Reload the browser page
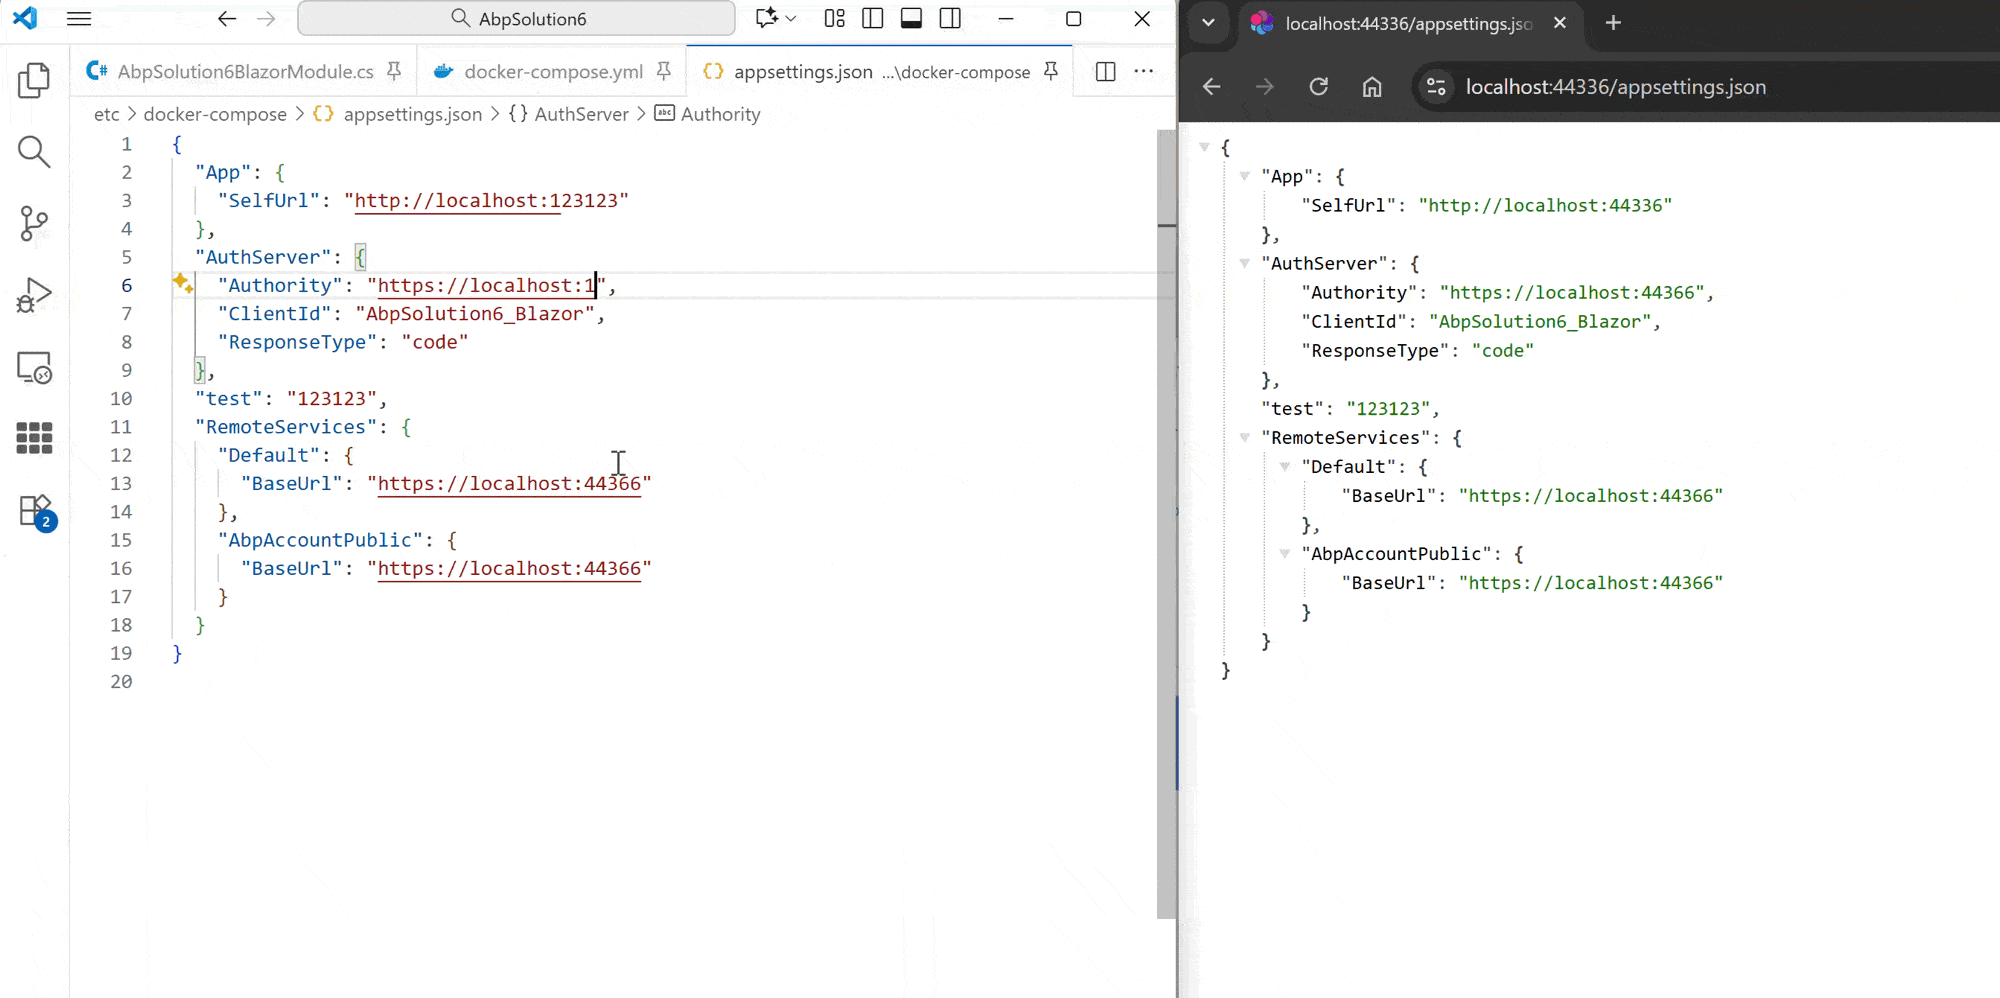The height and width of the screenshot is (998, 2000). click(x=1318, y=87)
